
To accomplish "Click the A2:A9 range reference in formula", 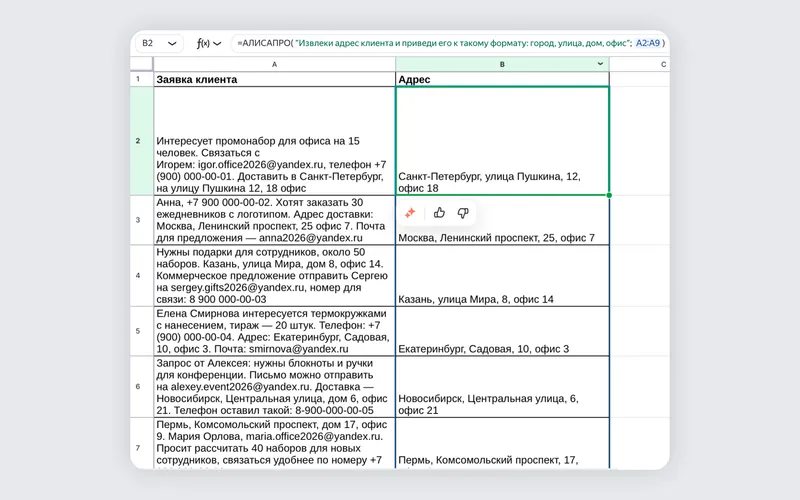I will click(x=647, y=43).
